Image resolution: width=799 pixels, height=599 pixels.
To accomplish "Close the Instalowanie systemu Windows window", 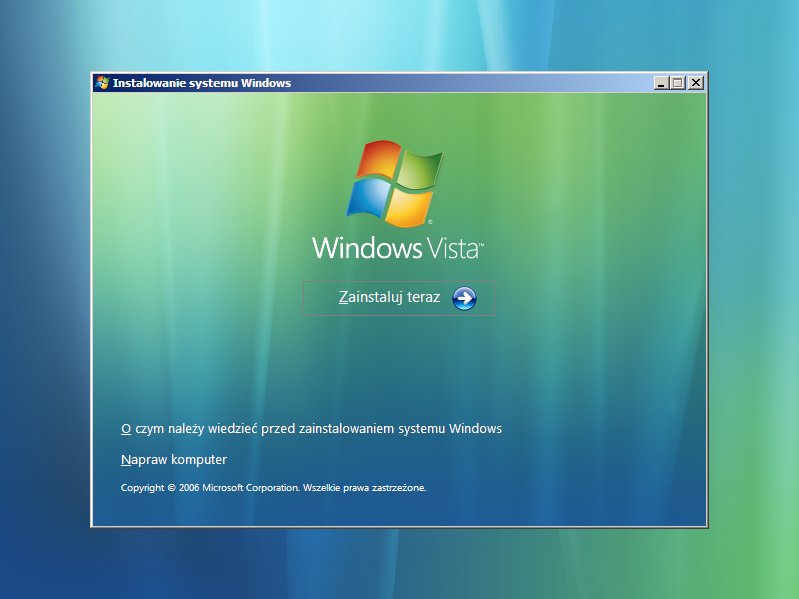I will pyautogui.click(x=696, y=83).
